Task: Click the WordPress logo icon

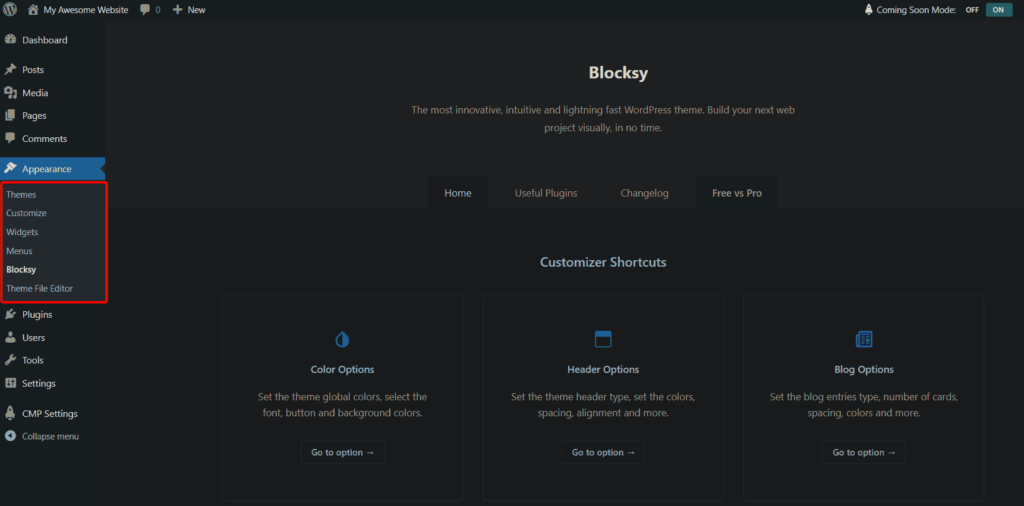Action: click(10, 9)
